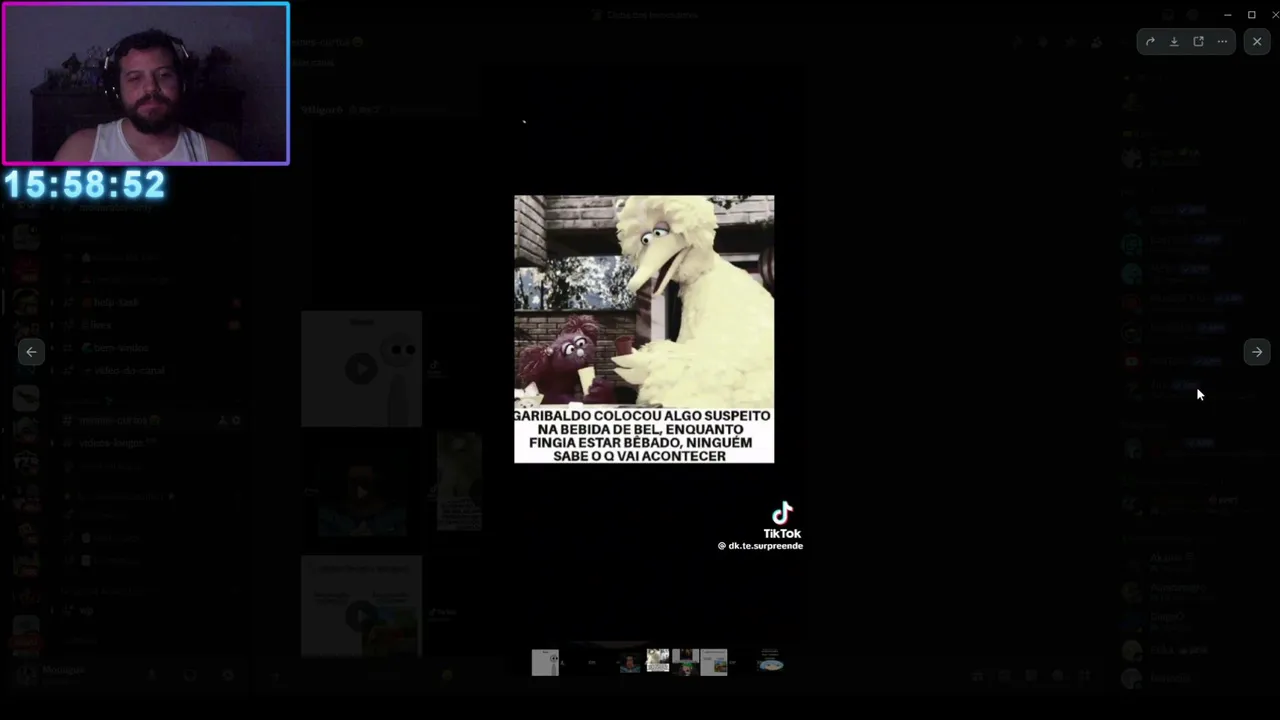Viewport: 1280px width, 720px height.
Task: Download the displayed media
Action: click(x=1174, y=42)
